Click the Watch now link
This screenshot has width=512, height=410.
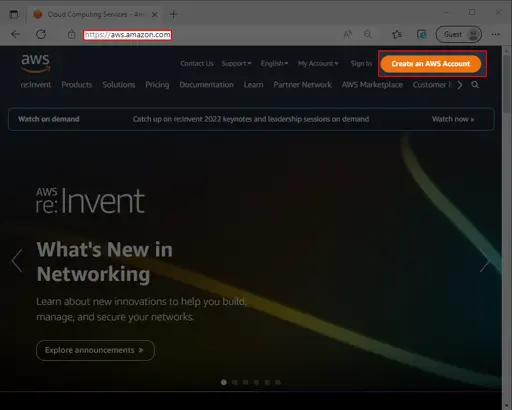[453, 119]
